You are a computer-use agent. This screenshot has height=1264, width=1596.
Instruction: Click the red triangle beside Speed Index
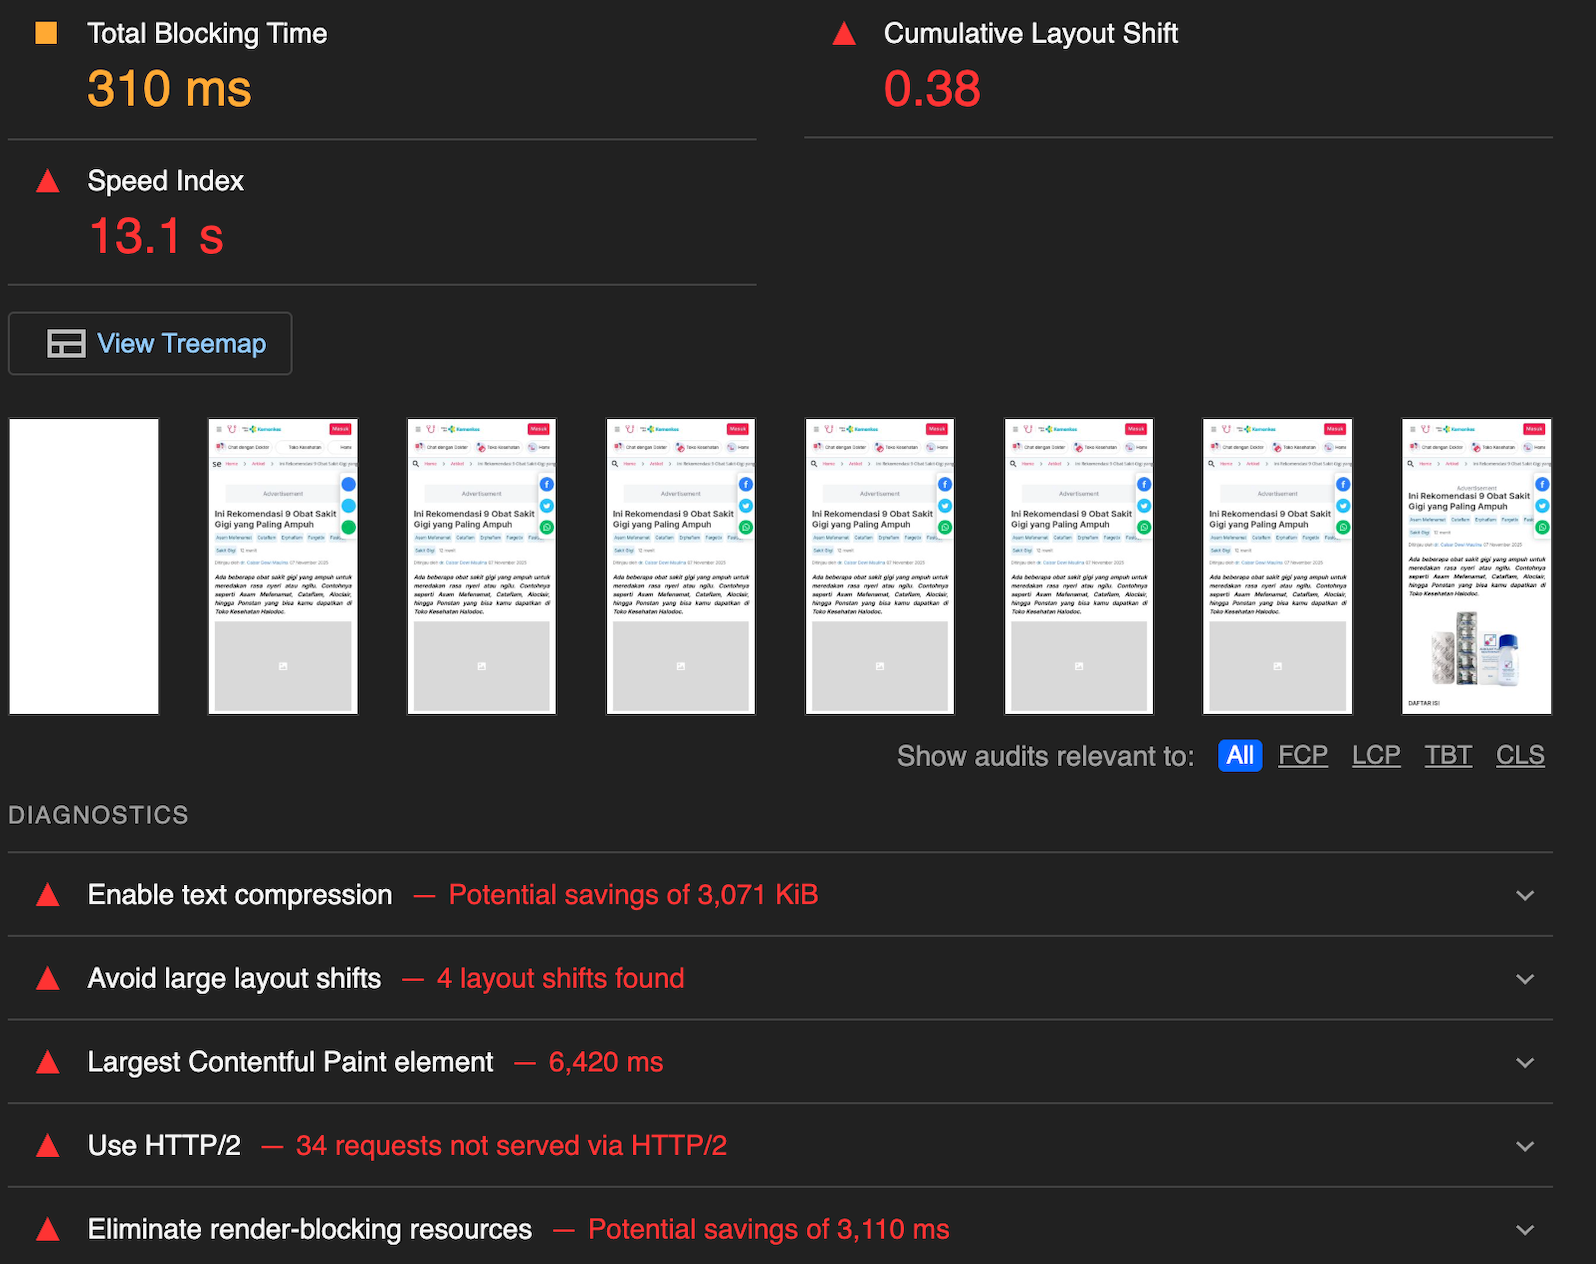coord(47,181)
